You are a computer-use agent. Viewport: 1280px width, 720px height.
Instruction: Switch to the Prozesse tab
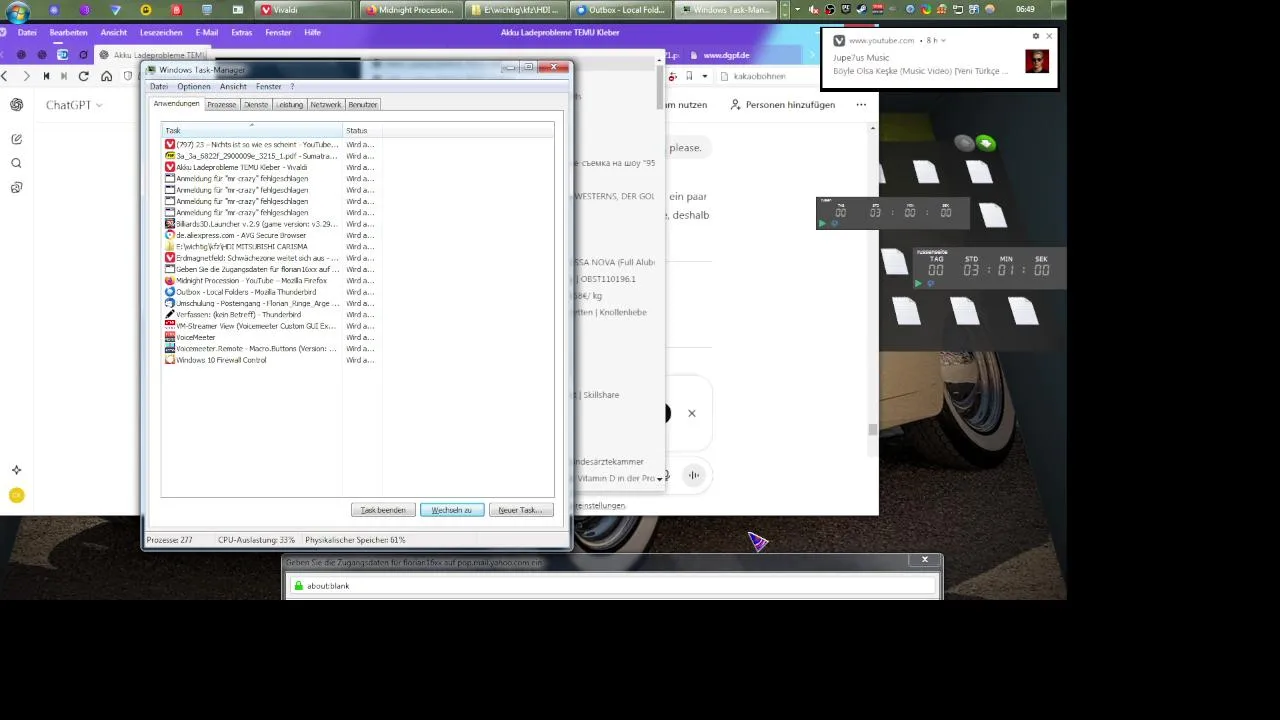click(x=222, y=104)
